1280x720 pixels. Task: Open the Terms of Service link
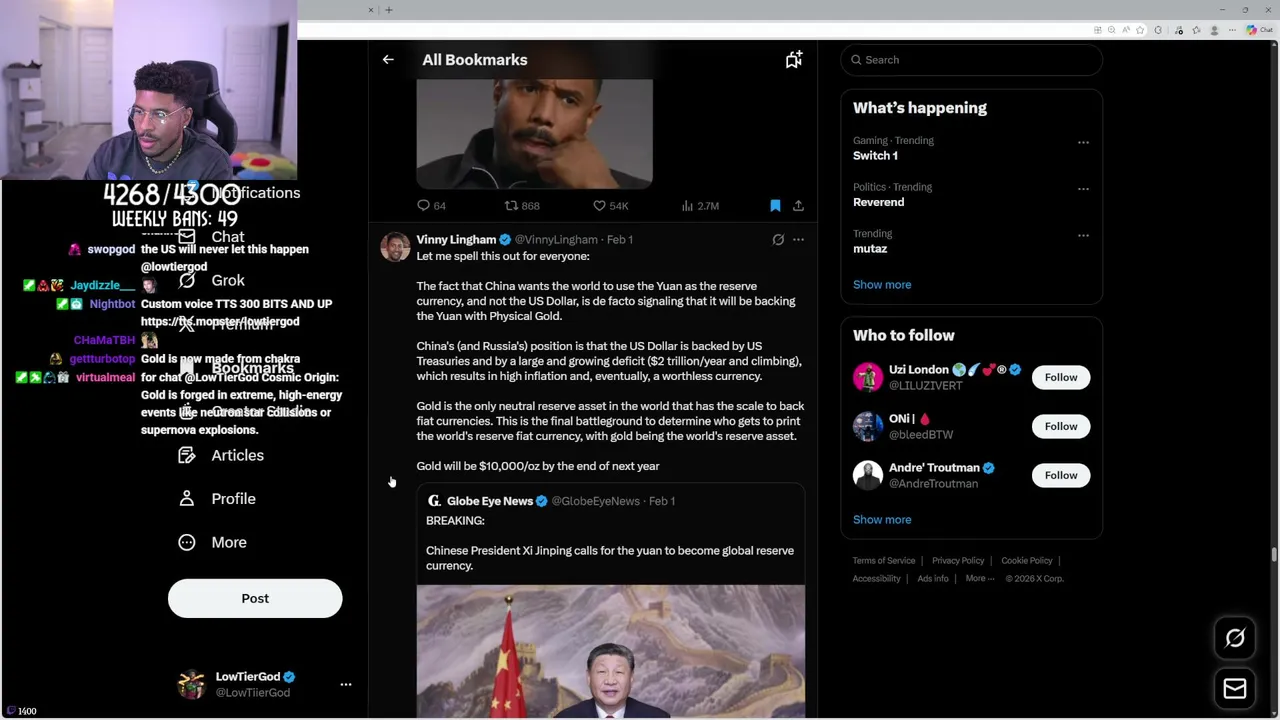(x=884, y=561)
